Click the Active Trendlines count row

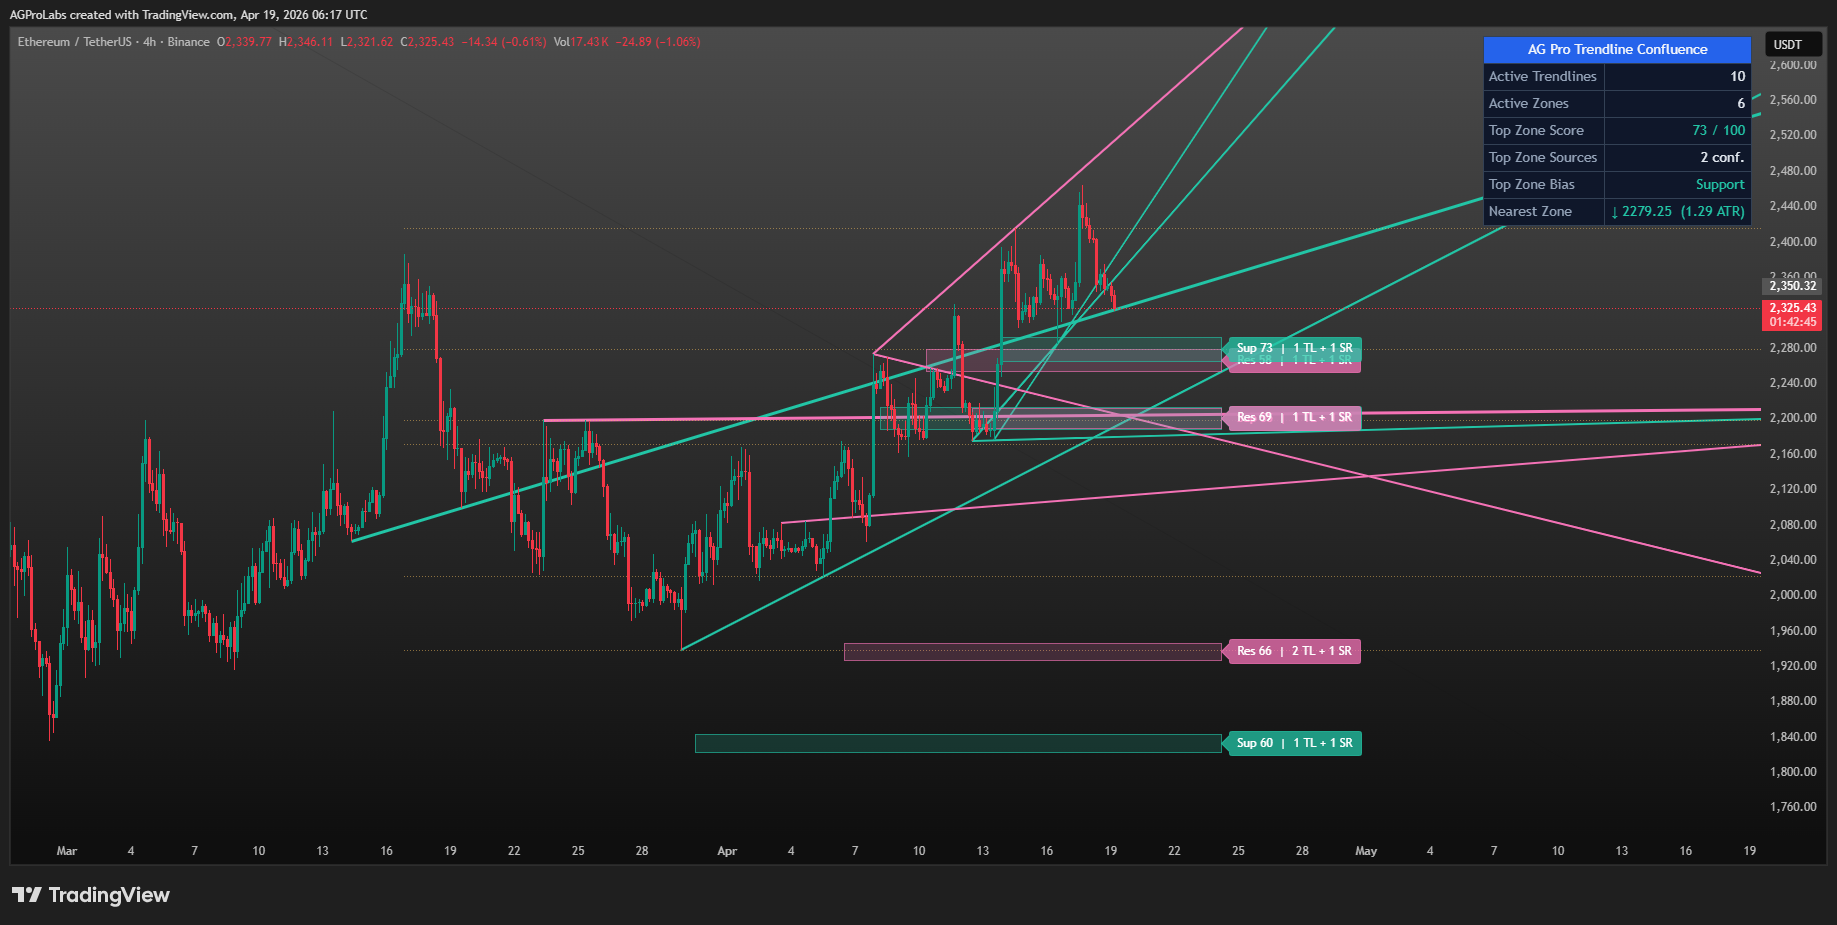click(1617, 76)
